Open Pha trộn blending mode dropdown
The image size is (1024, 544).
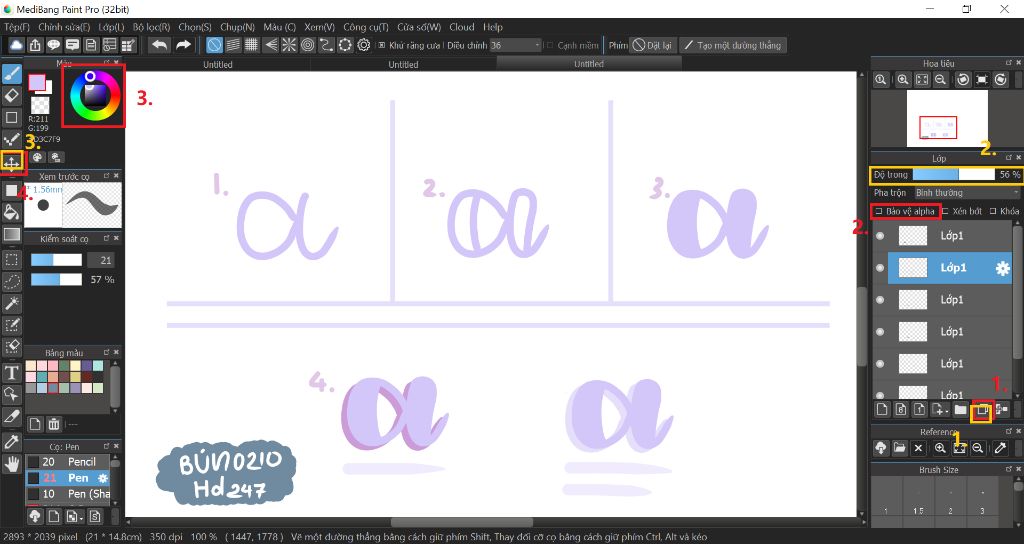(x=967, y=193)
